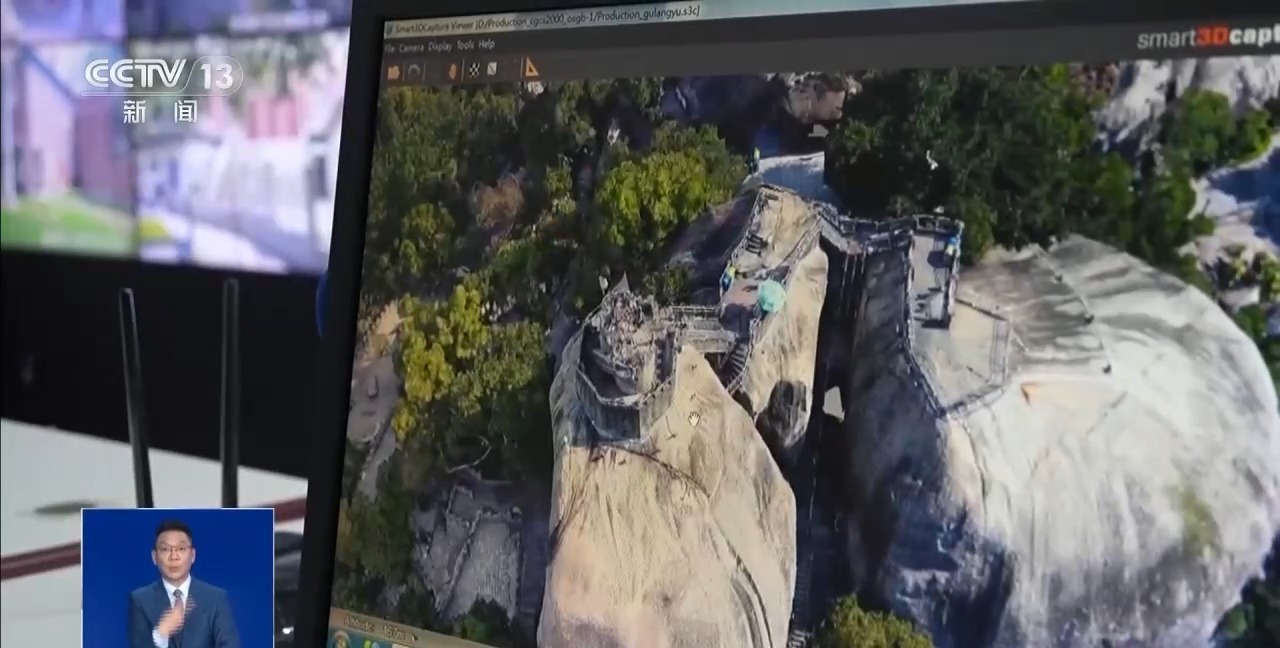Screen dimensions: 1280x648
Task: Select the orange triangle measurement tool
Action: coord(529,68)
